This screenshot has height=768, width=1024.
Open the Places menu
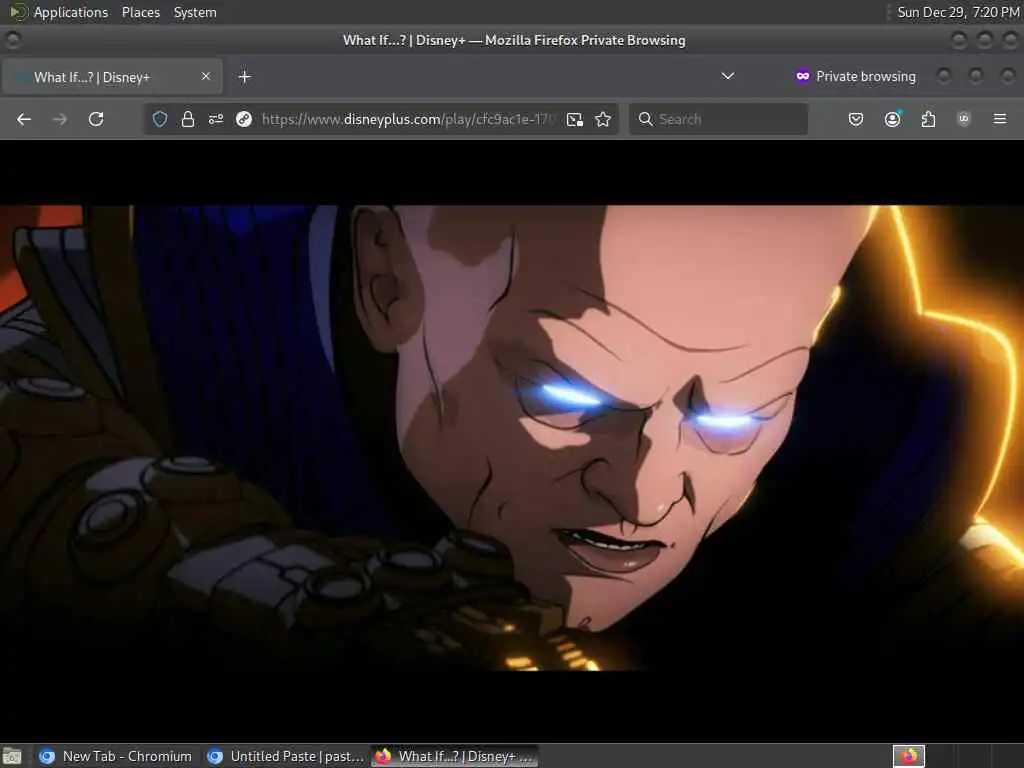click(140, 12)
